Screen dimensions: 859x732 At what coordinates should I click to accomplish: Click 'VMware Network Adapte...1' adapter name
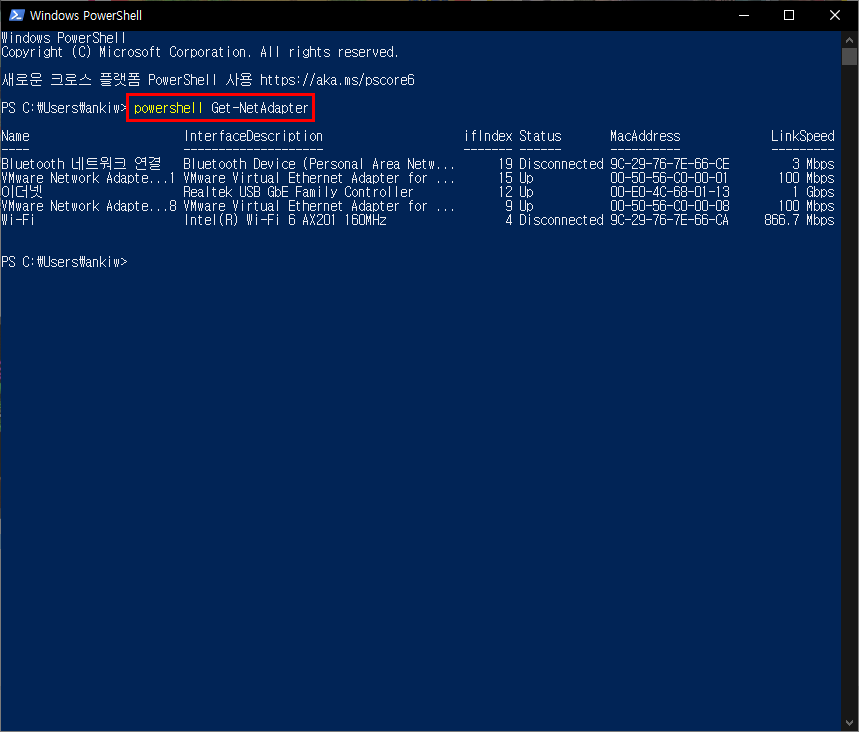(x=88, y=178)
